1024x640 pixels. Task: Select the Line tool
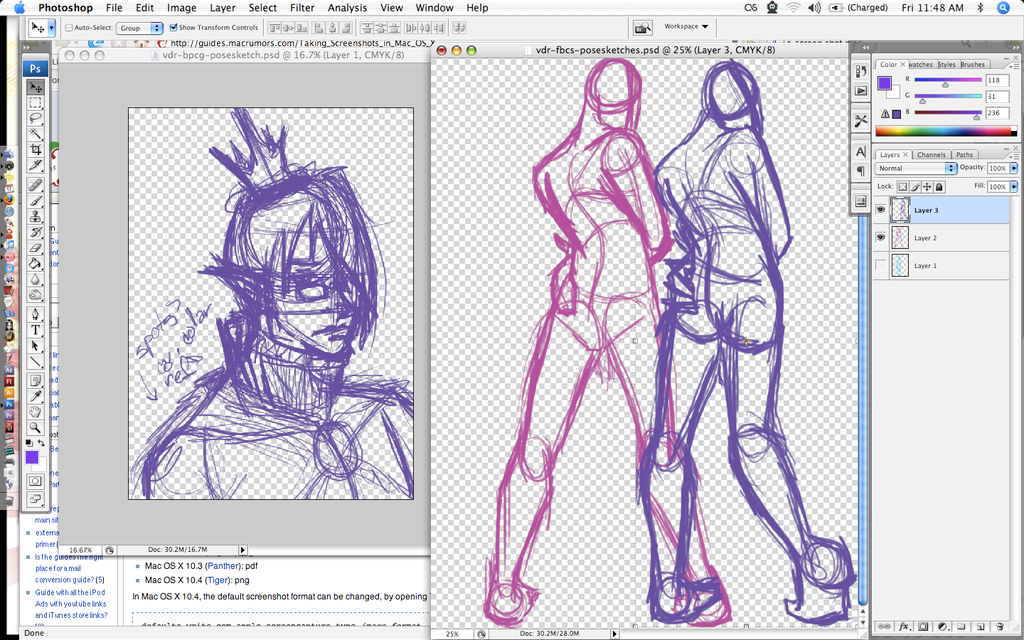35,362
